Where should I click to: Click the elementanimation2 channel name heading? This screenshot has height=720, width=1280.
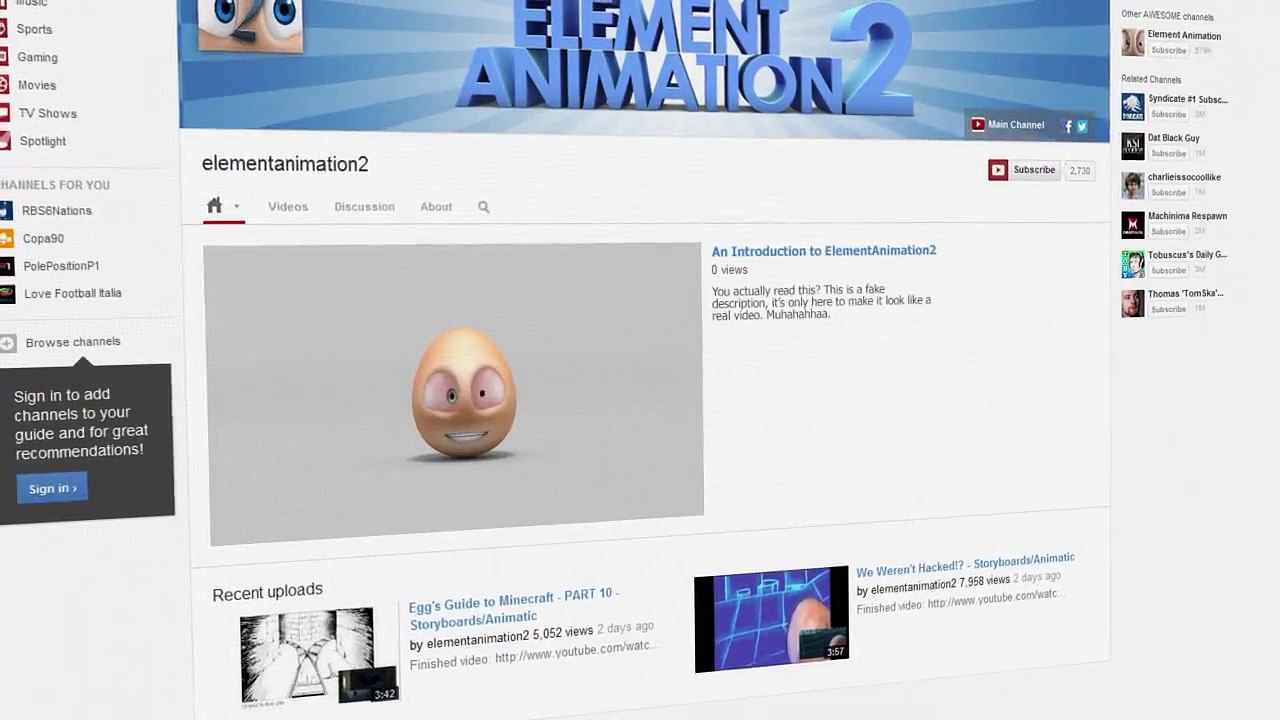tap(285, 164)
